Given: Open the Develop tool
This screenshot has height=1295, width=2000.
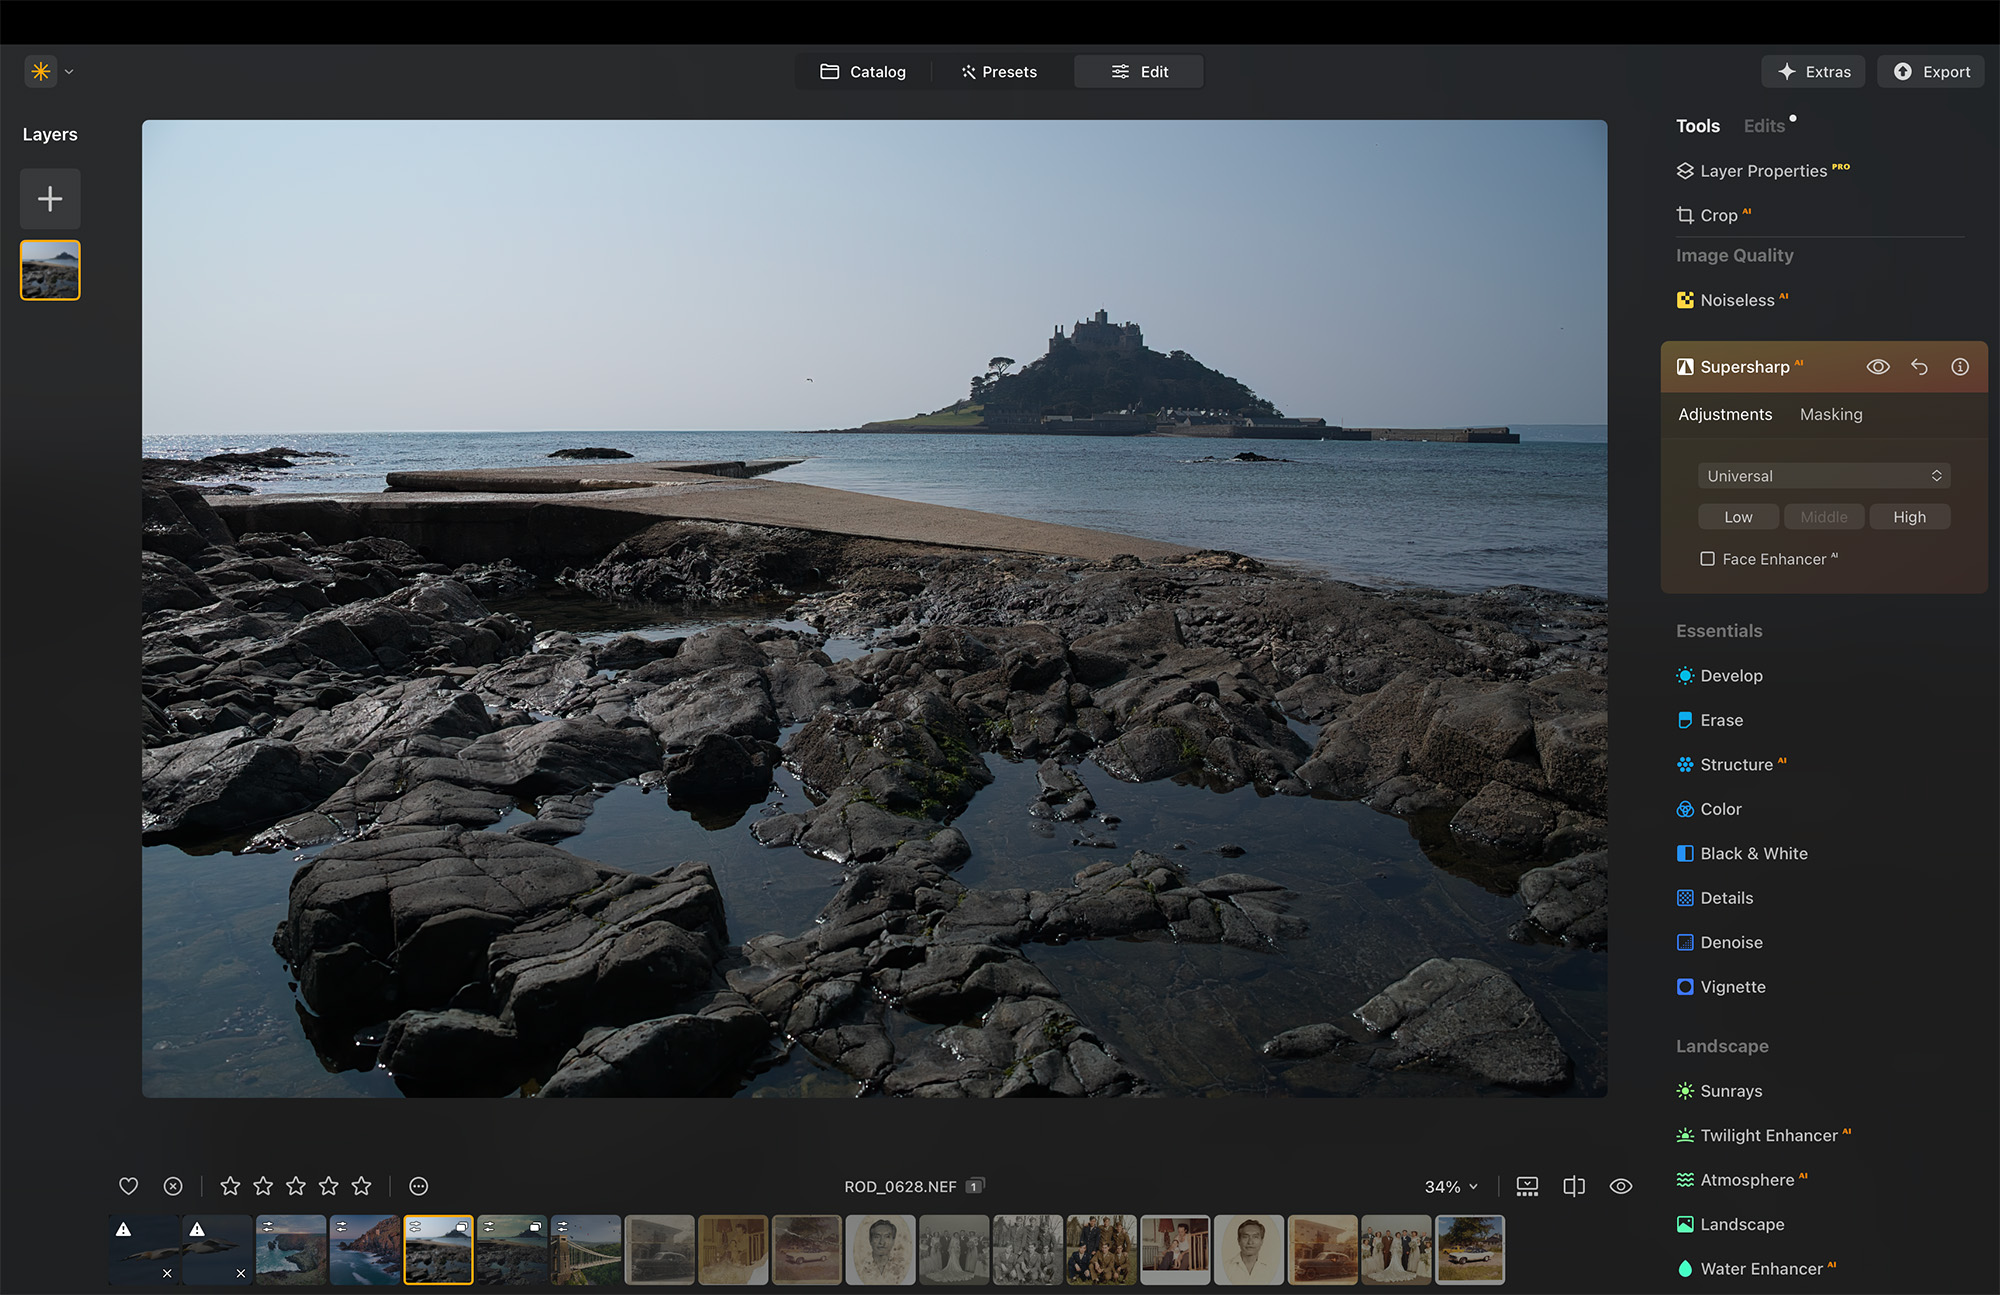Looking at the screenshot, I should [x=1730, y=676].
